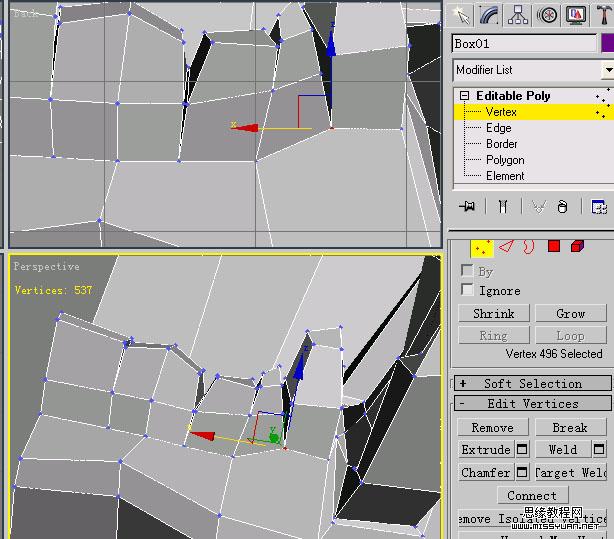Toggle the Ignore Backfacing checkbox
This screenshot has height=539, width=614.
click(467, 289)
